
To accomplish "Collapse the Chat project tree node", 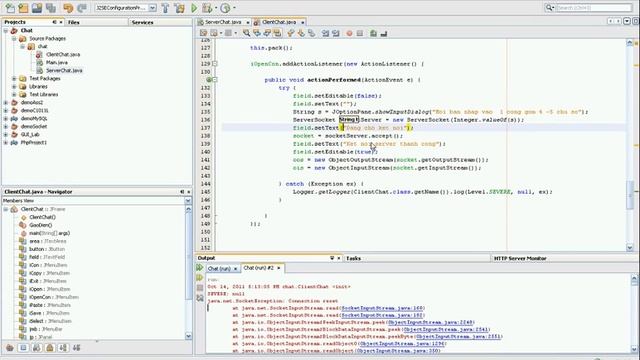I will tap(6, 31).
